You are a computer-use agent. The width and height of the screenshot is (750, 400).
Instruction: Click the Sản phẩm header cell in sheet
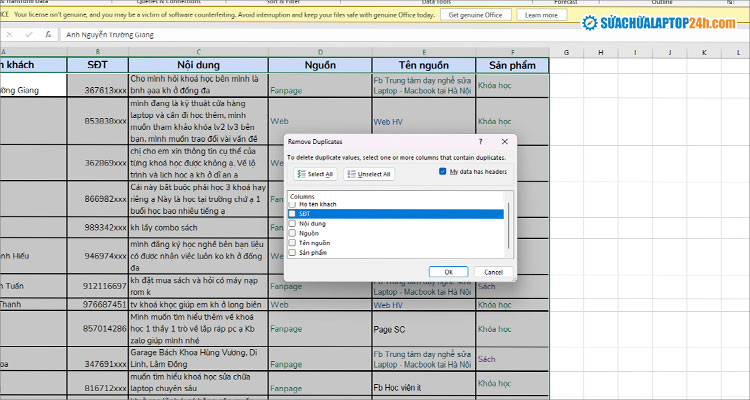pyautogui.click(x=512, y=65)
